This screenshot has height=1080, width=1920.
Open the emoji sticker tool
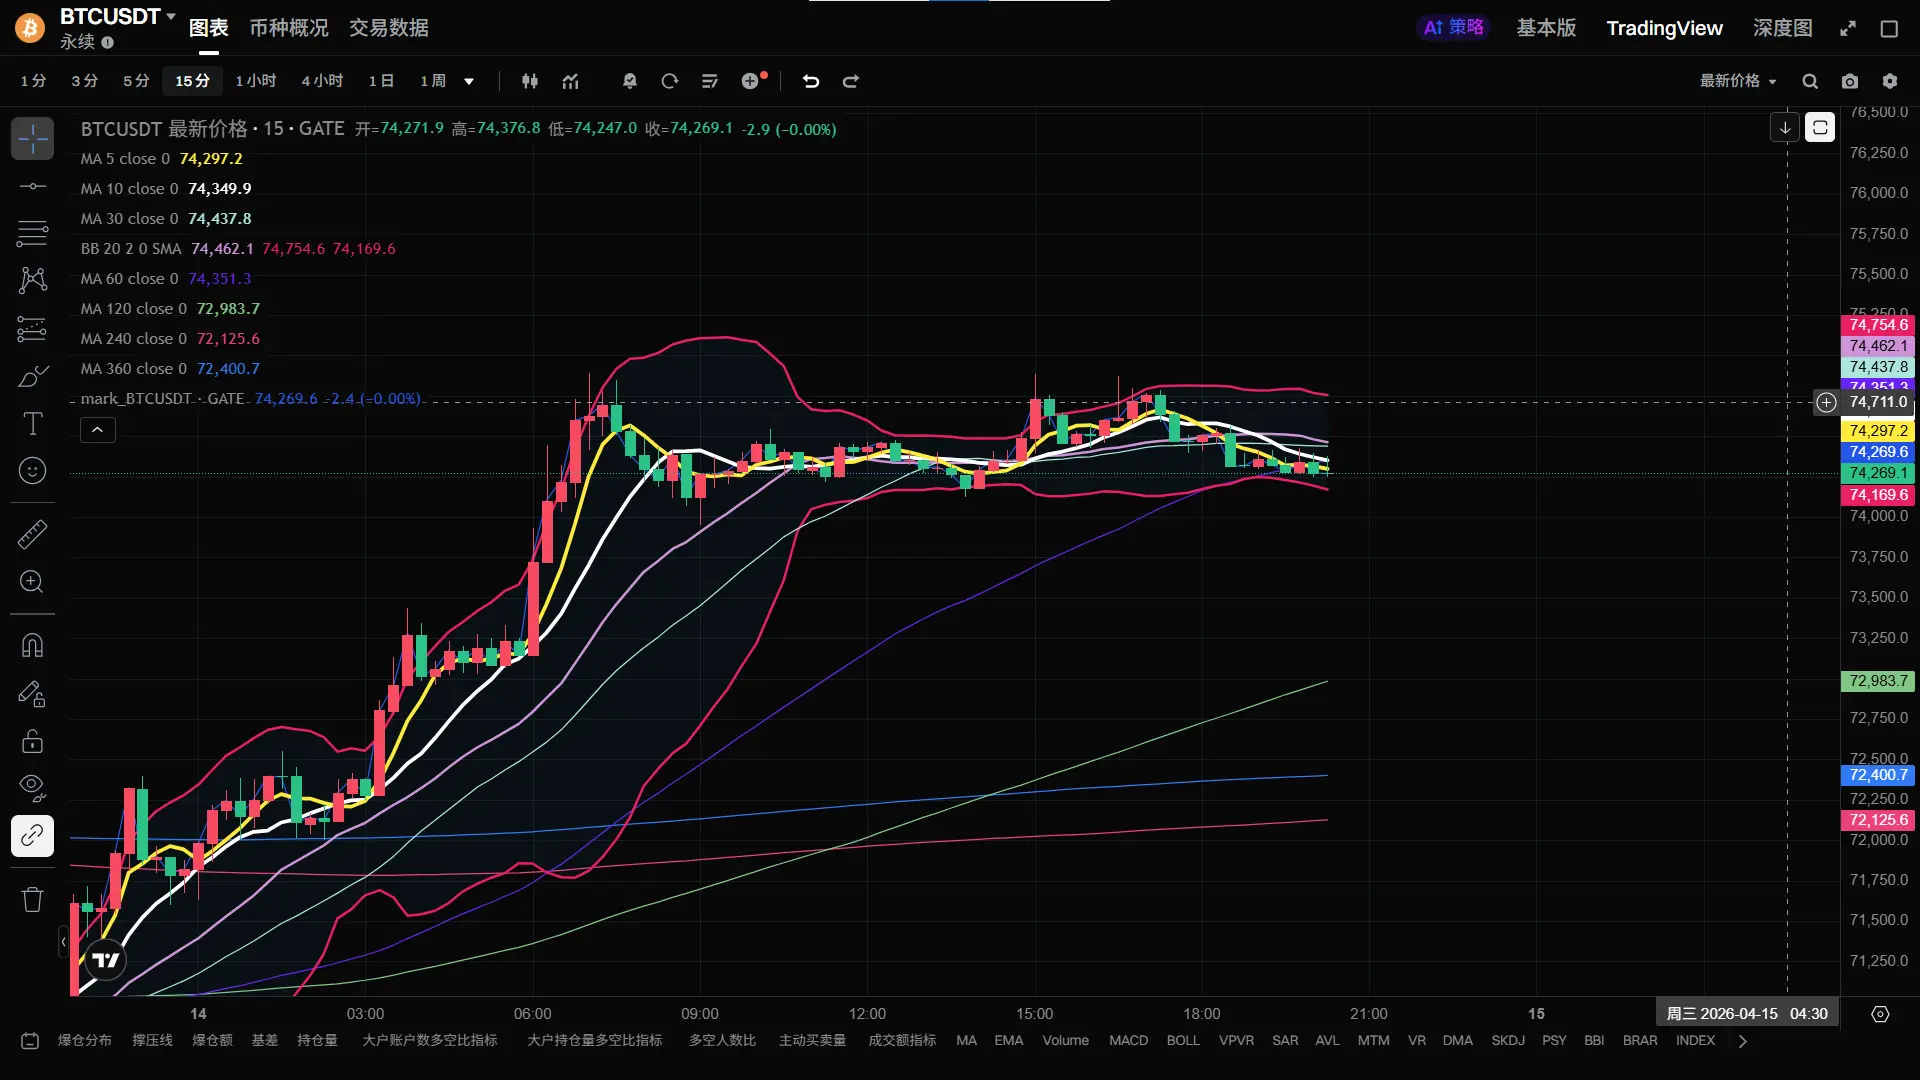click(x=32, y=471)
